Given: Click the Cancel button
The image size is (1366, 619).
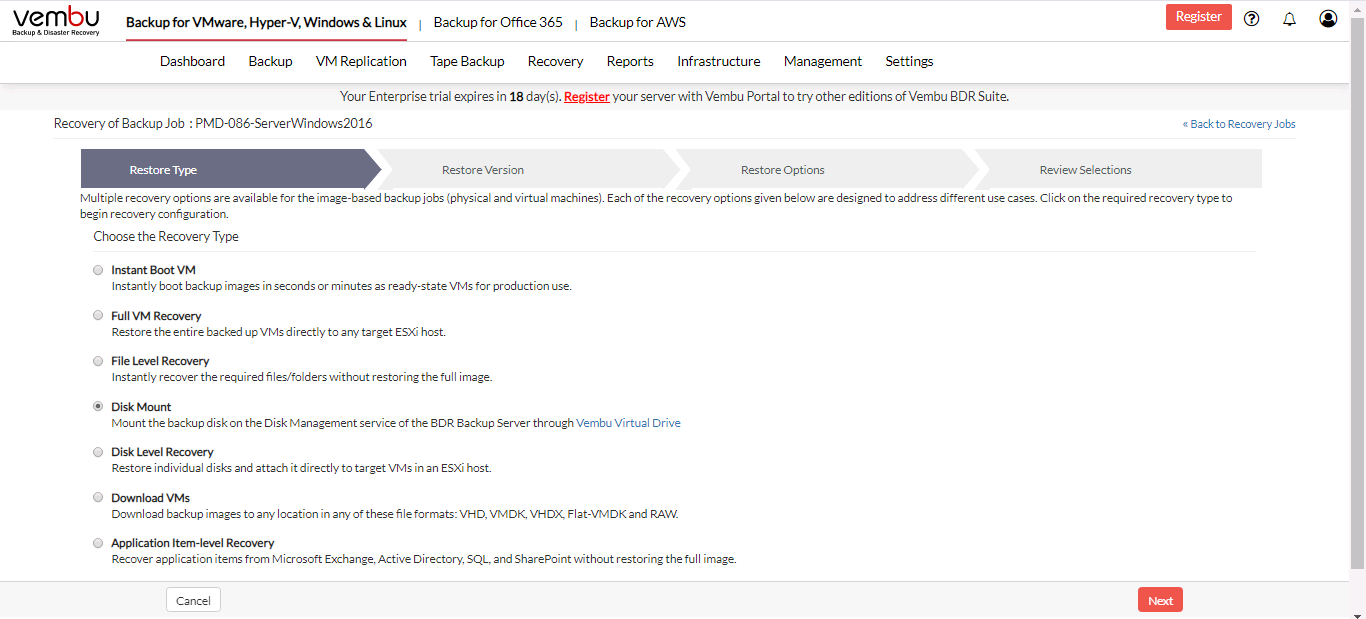Looking at the screenshot, I should pos(193,600).
